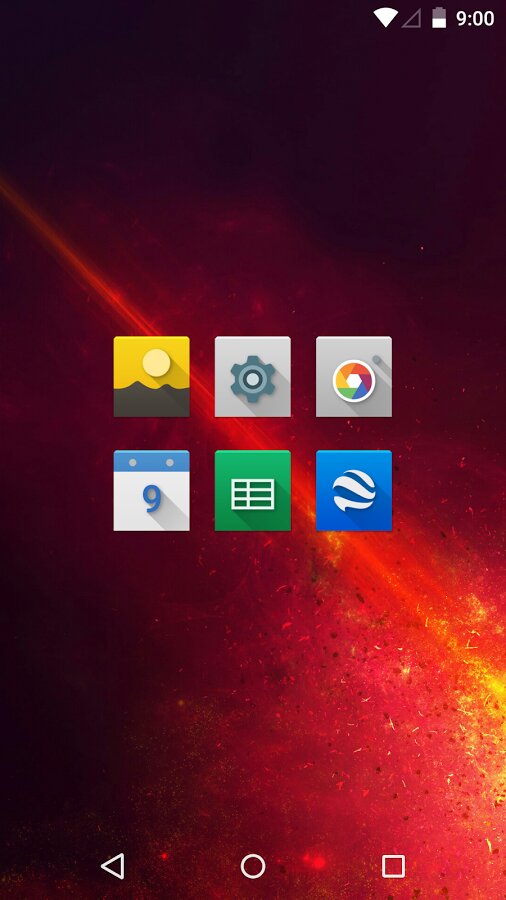Open the Settings gear app

pyautogui.click(x=252, y=377)
